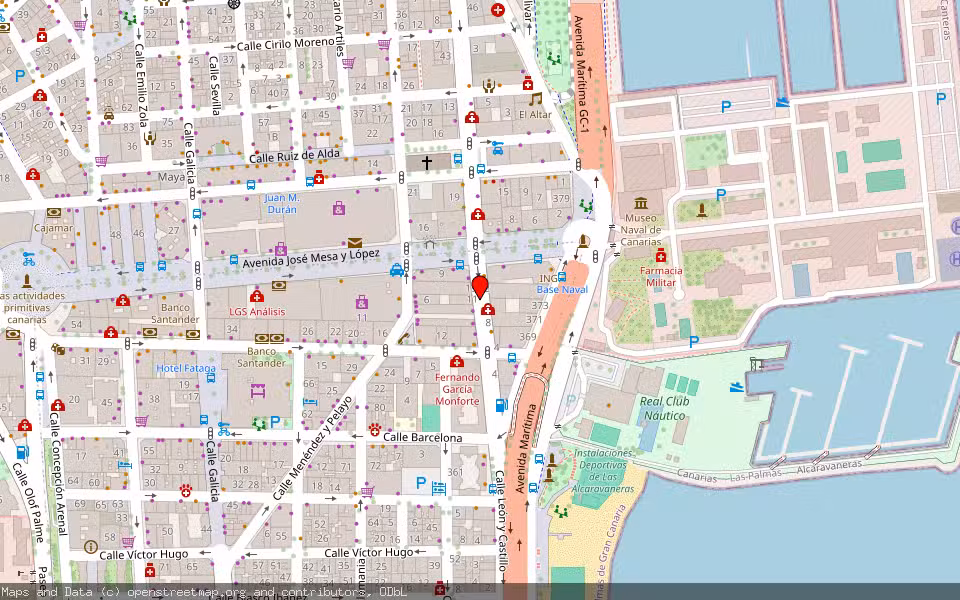Select the ferry icon by Real Club Náutico
The image size is (960, 600).
pos(737,386)
